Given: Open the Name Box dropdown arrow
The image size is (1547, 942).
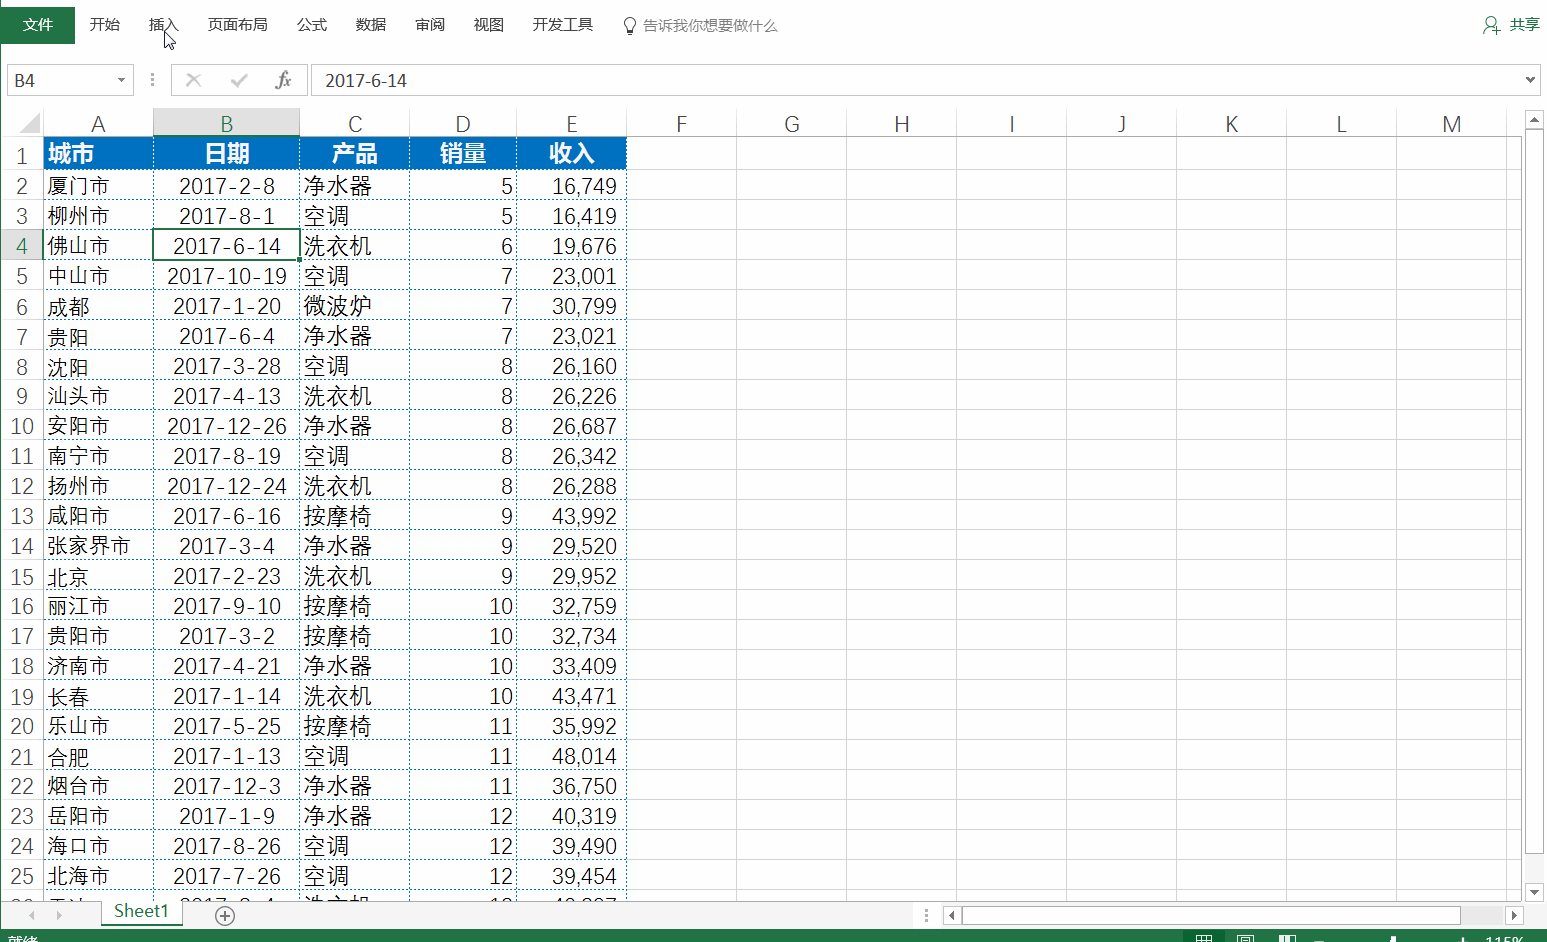Looking at the screenshot, I should [x=121, y=80].
